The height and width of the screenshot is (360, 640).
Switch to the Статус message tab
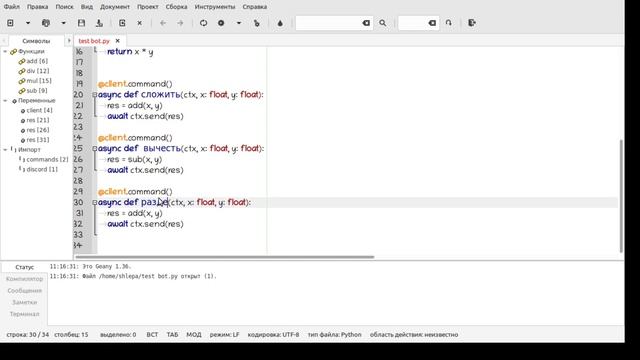[24, 267]
